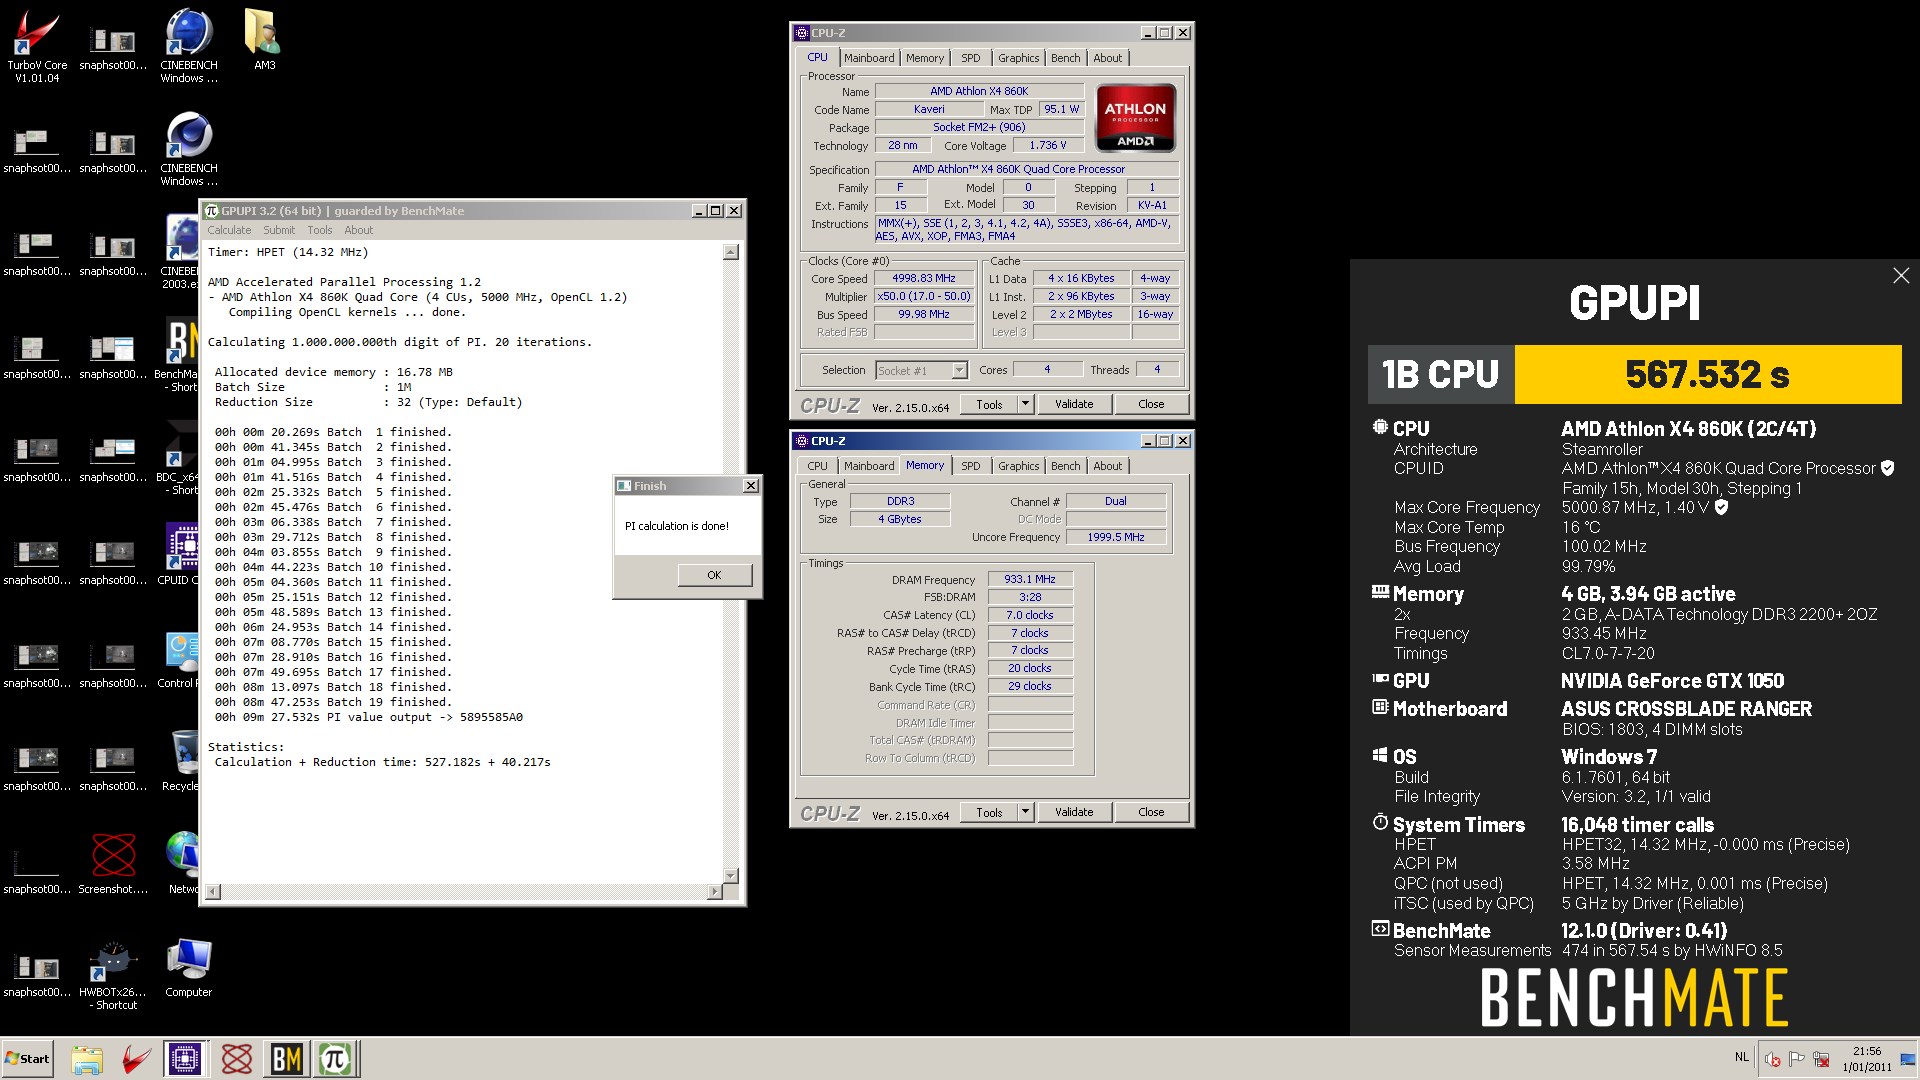Screen dimensions: 1920x1080
Task: Click the Core Voltage value 1.736 V
Action: (1048, 145)
